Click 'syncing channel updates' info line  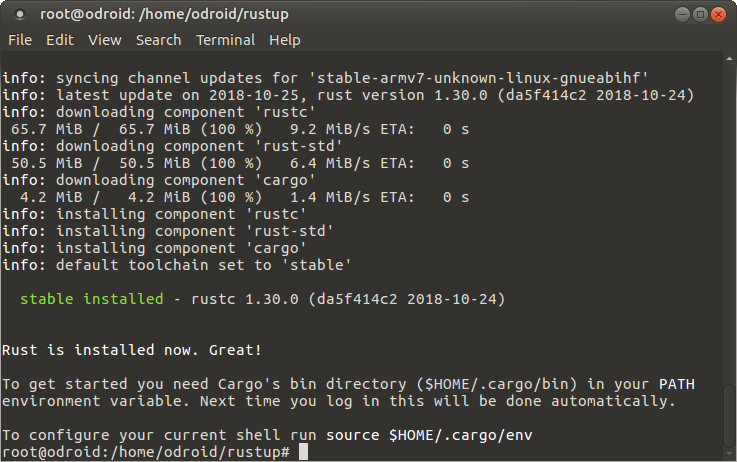pyautogui.click(x=325, y=78)
